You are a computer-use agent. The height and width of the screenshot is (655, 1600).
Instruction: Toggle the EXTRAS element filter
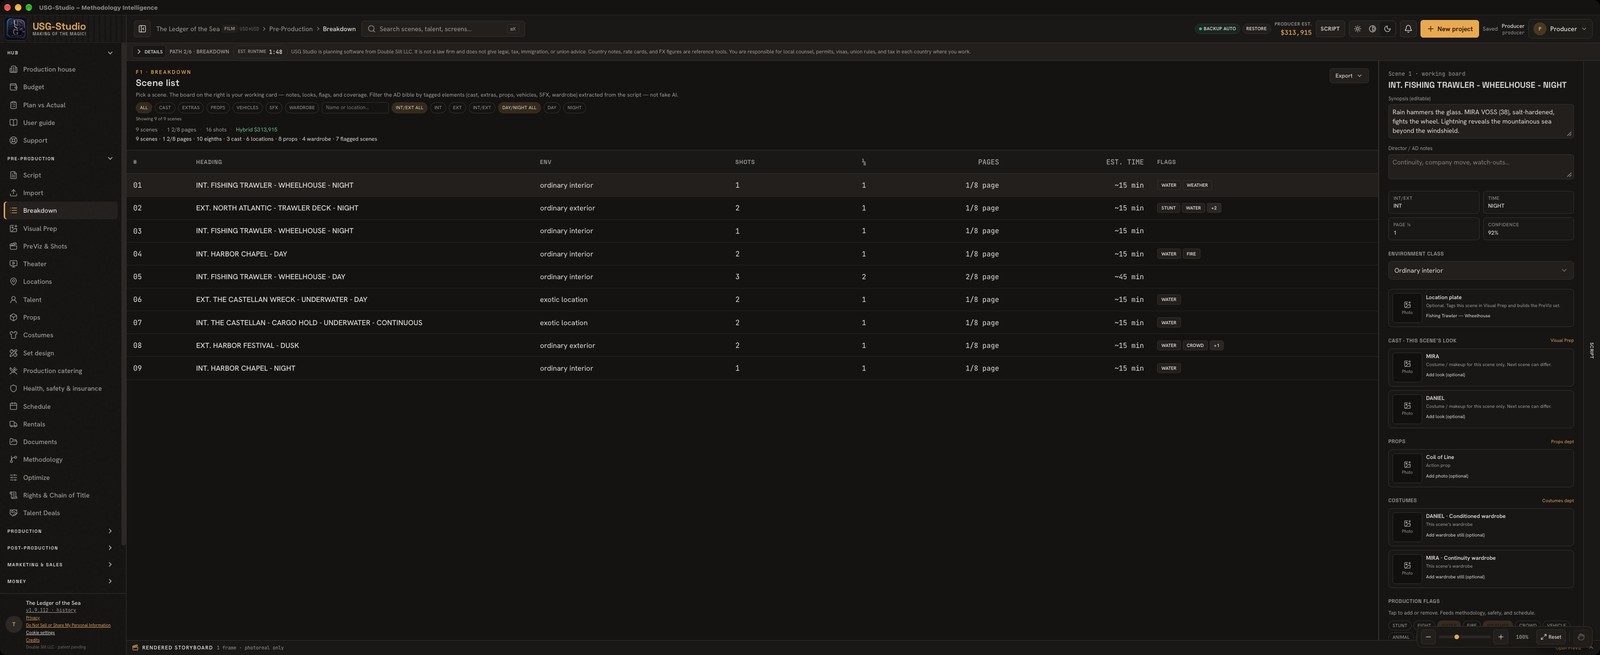pos(190,107)
